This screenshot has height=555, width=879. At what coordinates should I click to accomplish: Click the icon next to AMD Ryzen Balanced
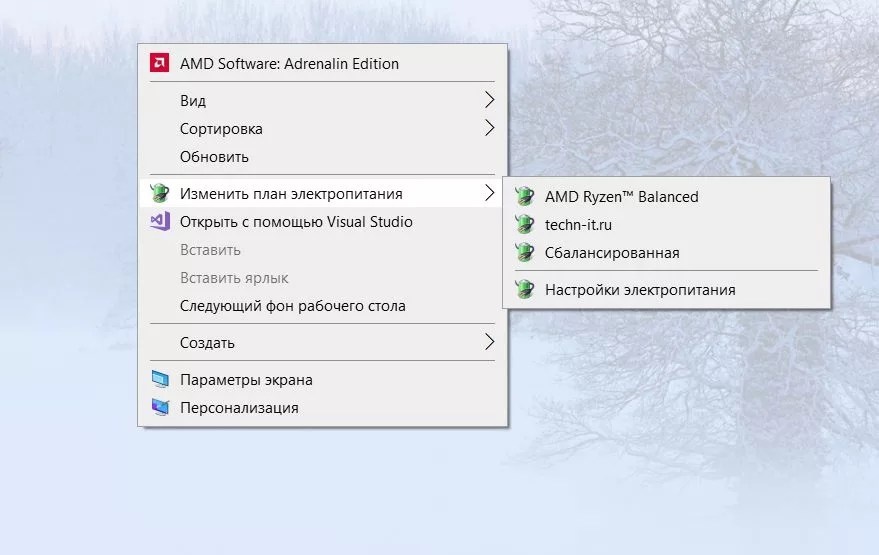coord(525,196)
